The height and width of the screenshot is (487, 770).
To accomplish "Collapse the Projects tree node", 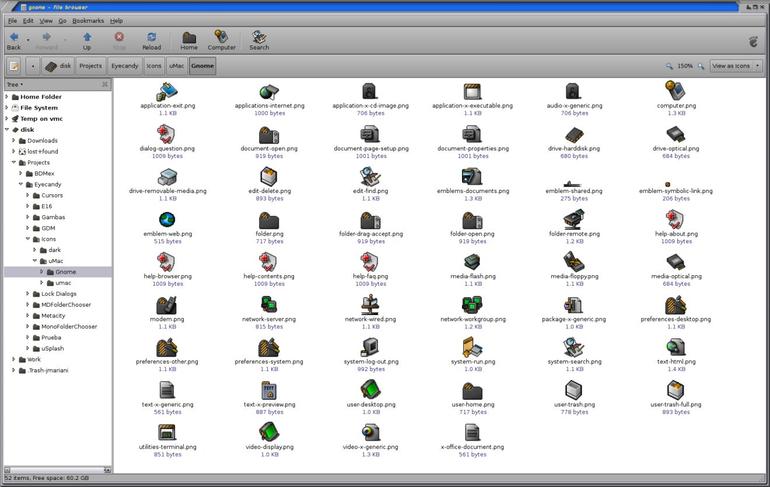I will [x=14, y=162].
